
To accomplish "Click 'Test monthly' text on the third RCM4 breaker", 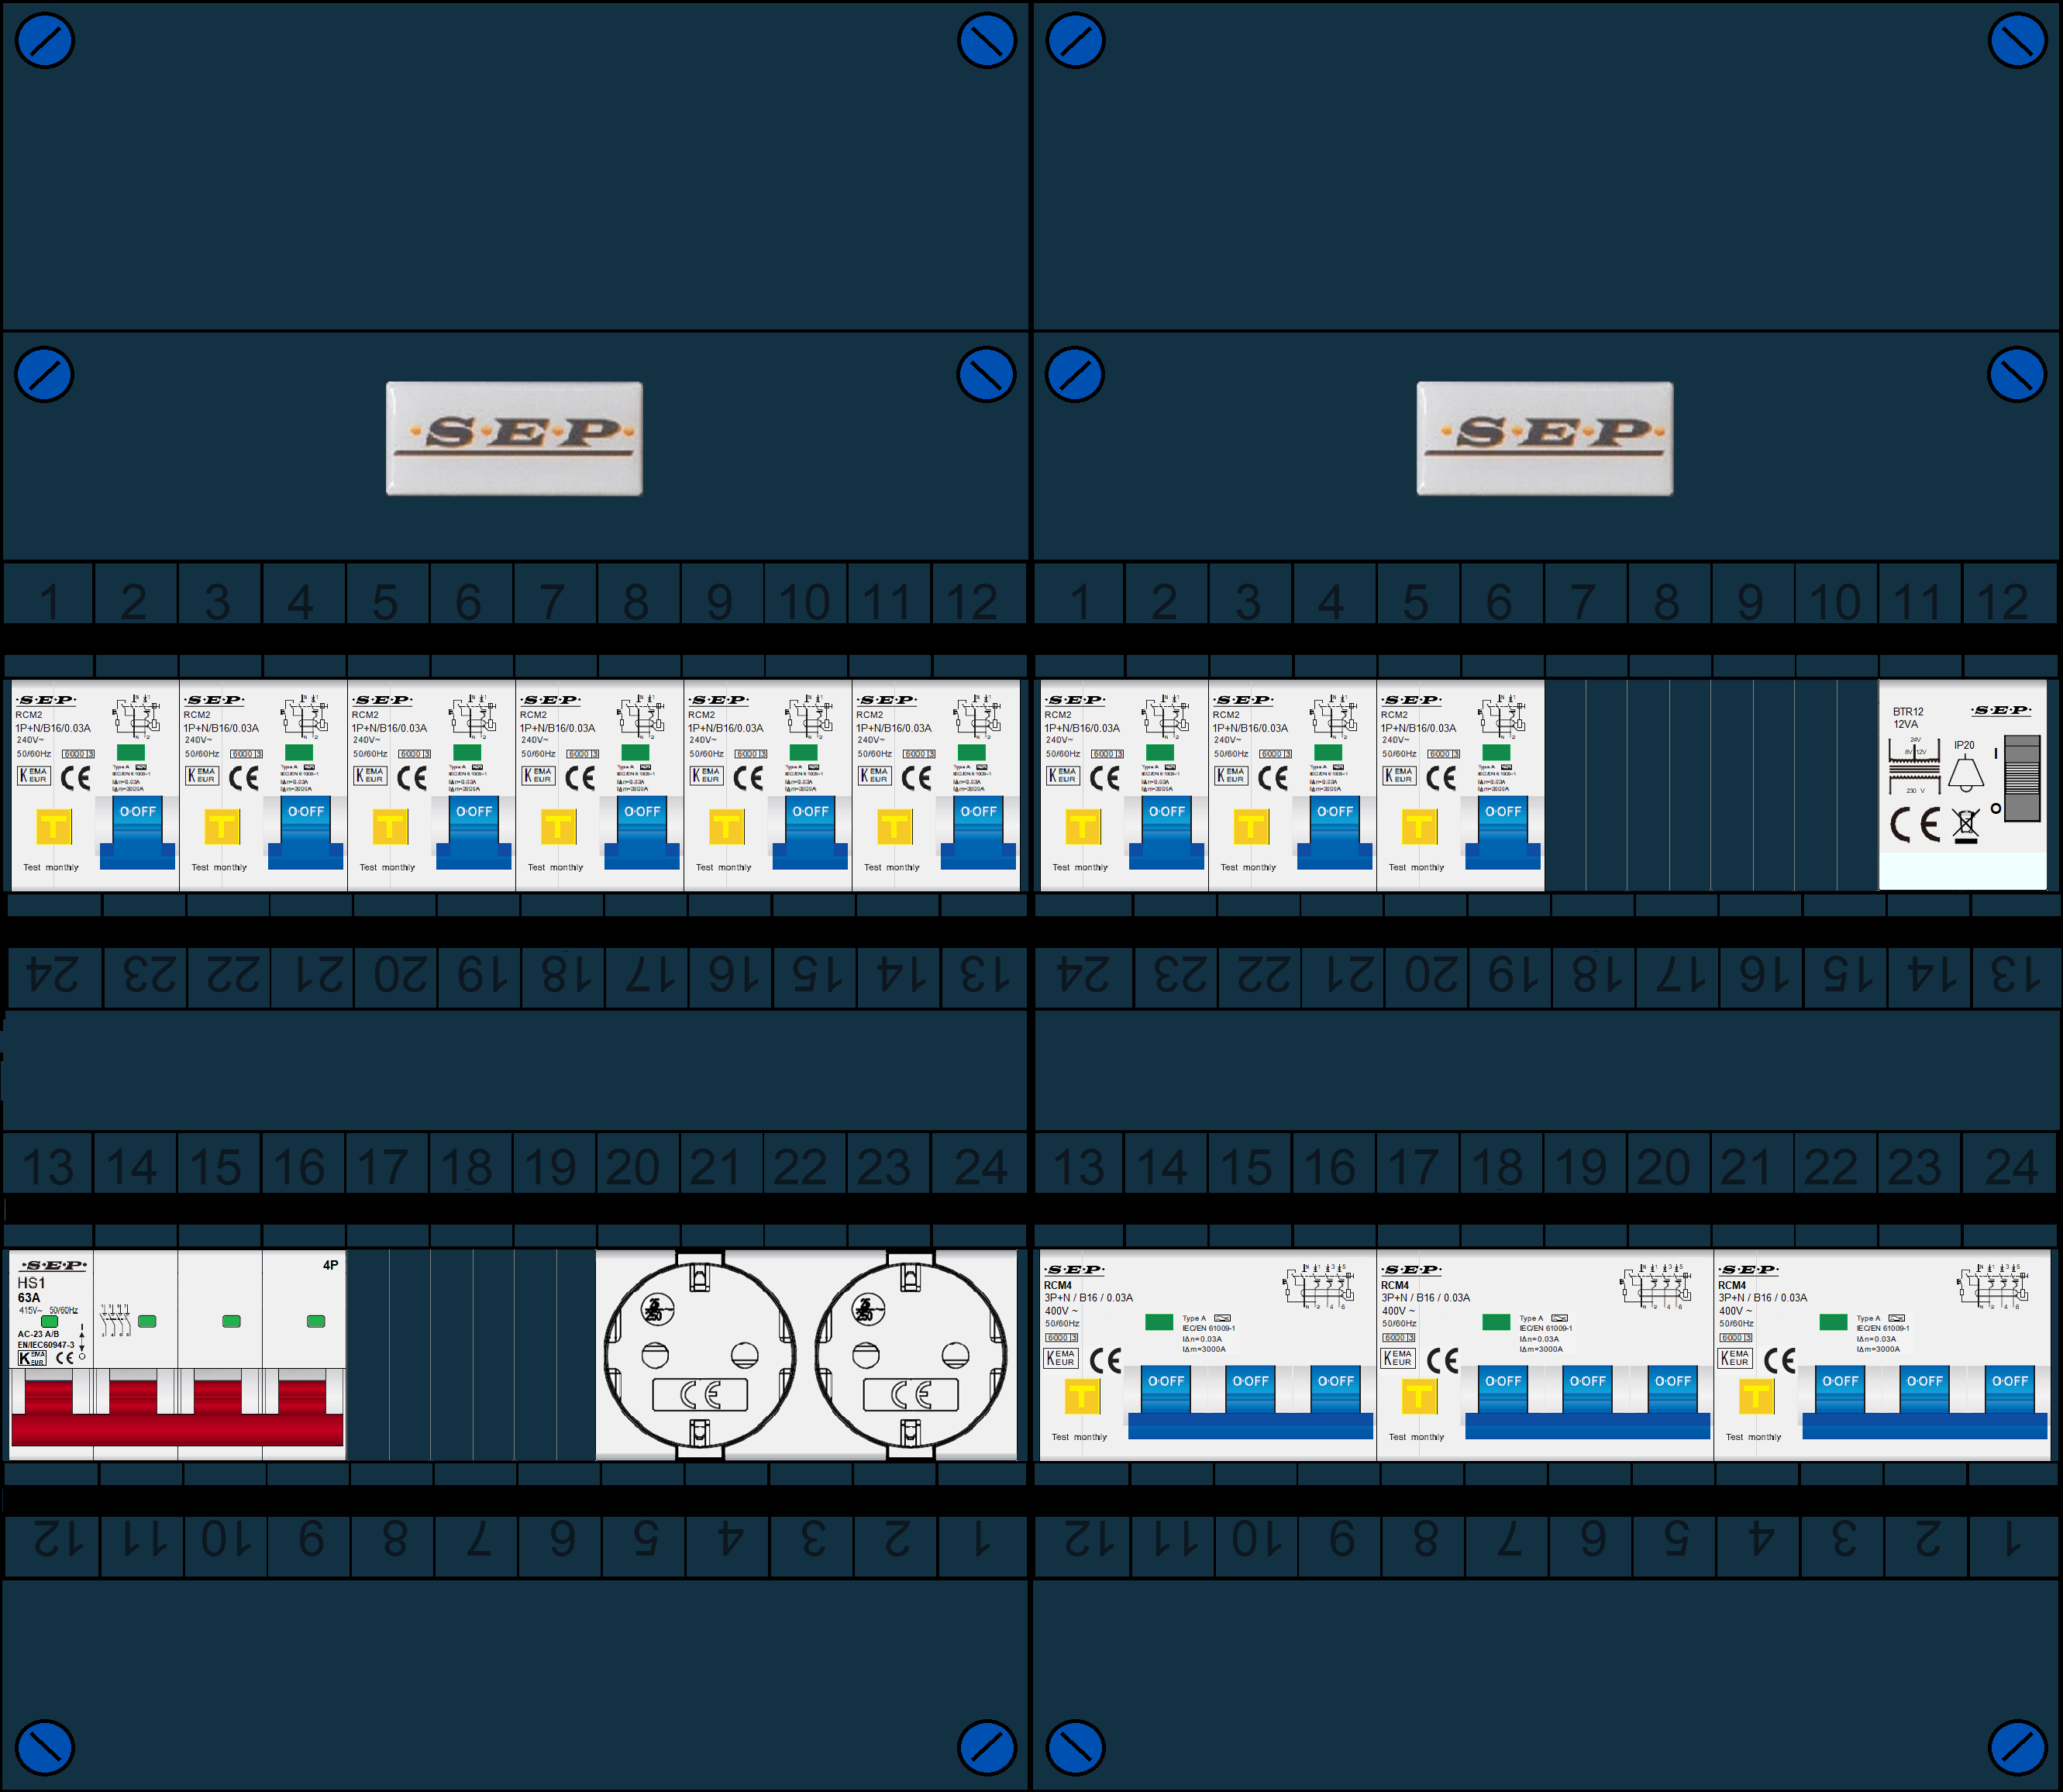I will (1753, 1437).
